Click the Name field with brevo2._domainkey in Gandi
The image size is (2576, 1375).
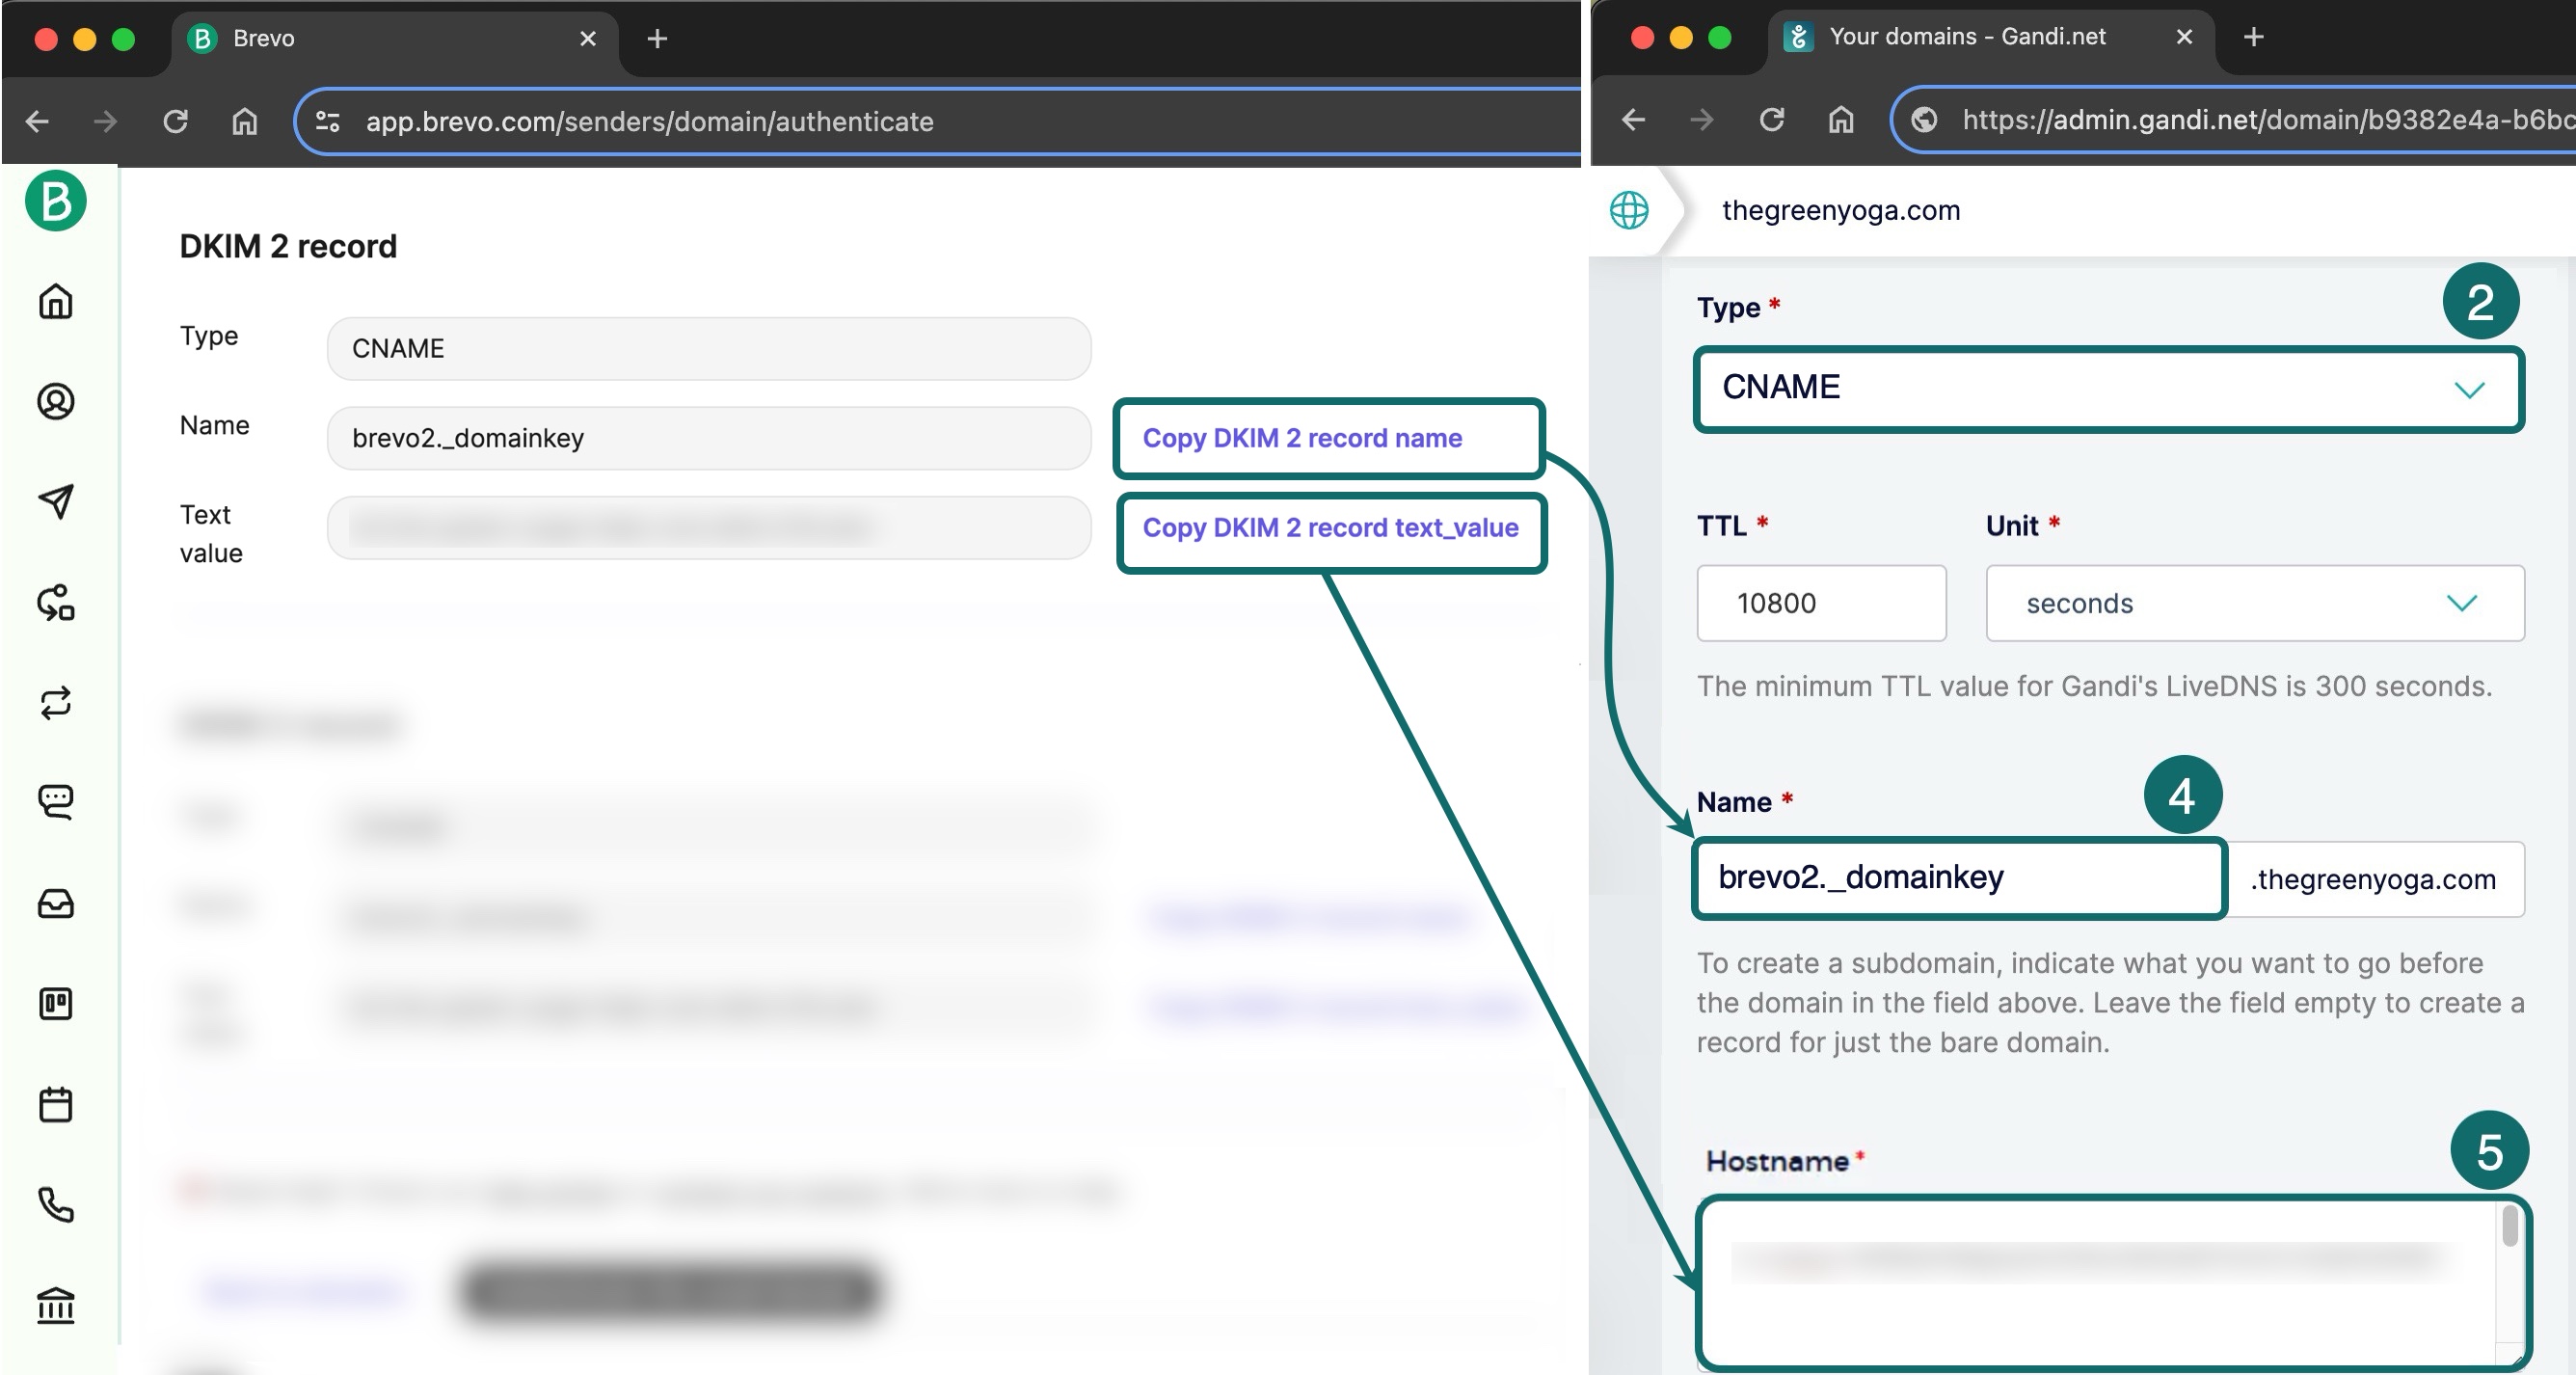(1958, 878)
